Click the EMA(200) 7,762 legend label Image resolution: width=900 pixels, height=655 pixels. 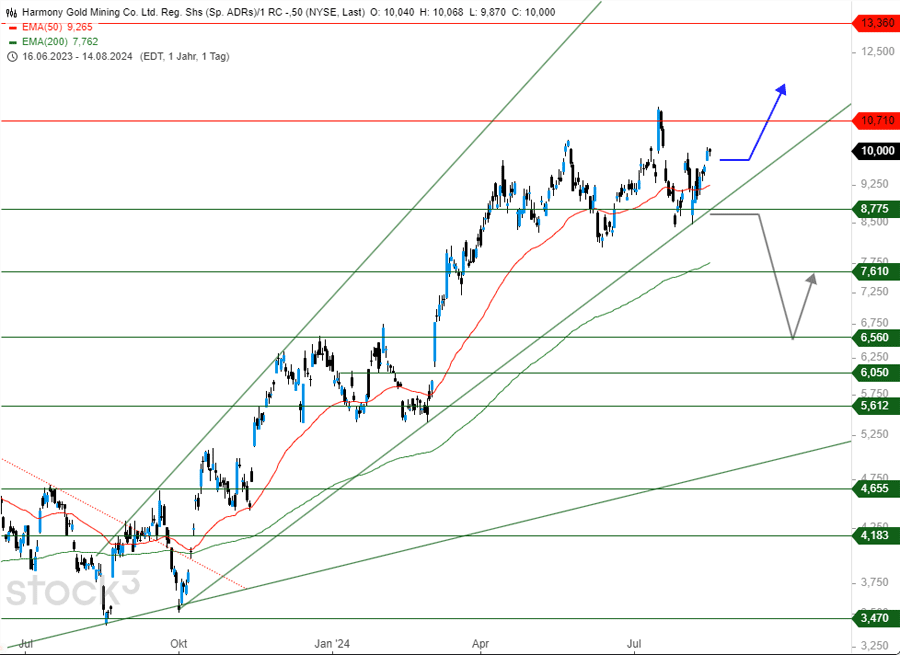[60, 42]
